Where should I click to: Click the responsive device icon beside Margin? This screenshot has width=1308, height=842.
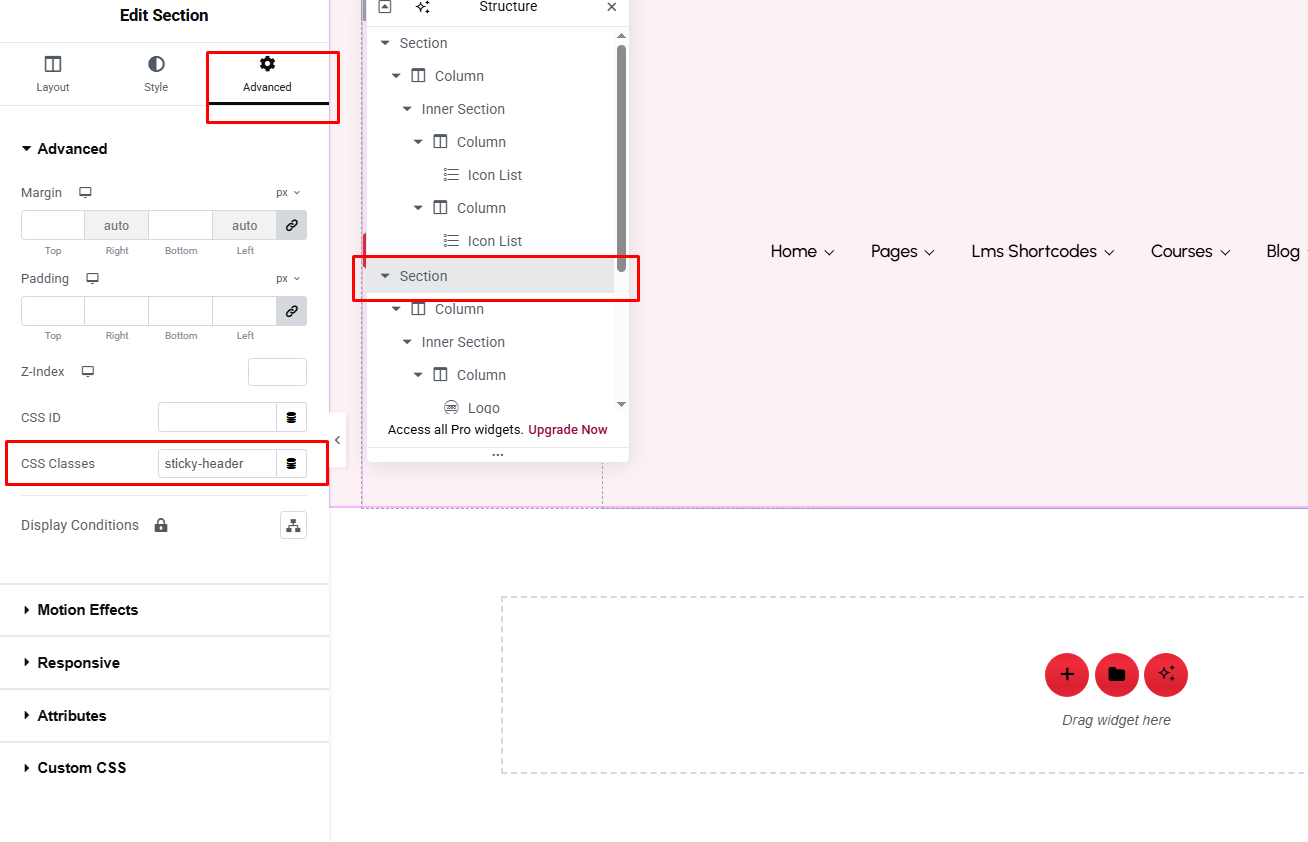point(86,192)
